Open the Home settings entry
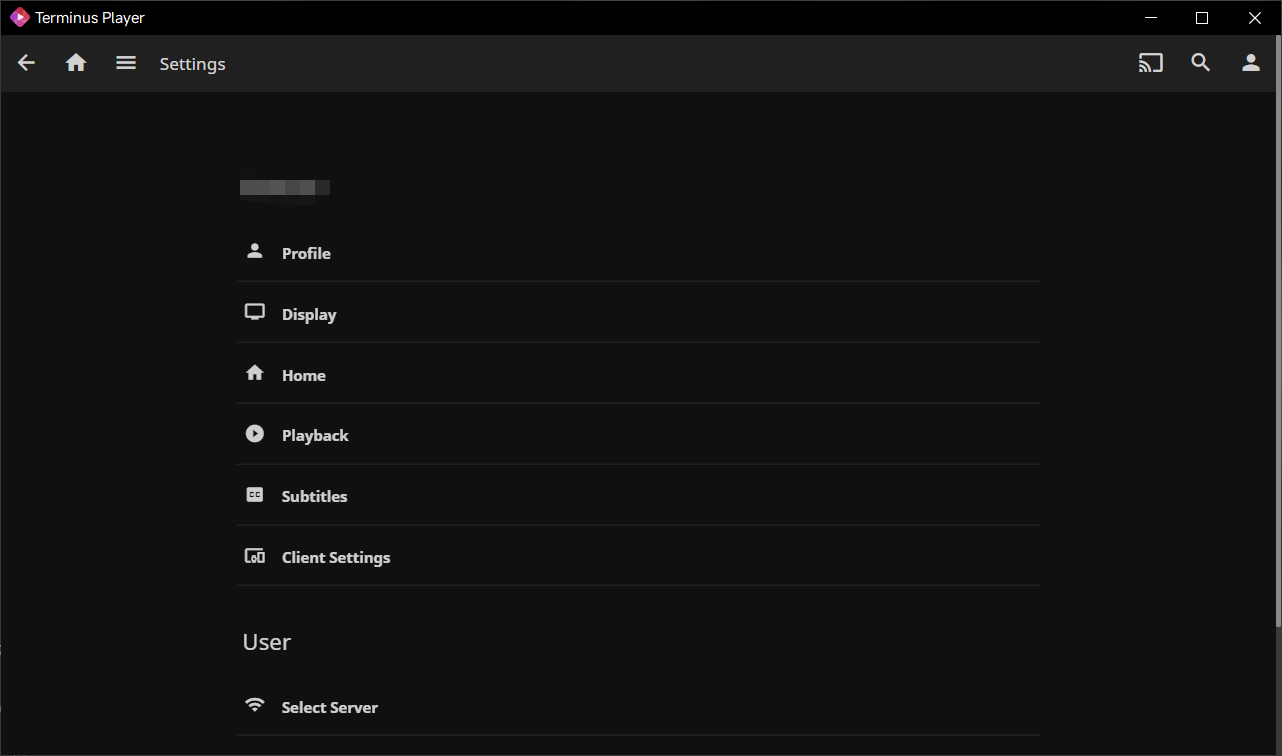The height and width of the screenshot is (756, 1282). click(x=304, y=375)
